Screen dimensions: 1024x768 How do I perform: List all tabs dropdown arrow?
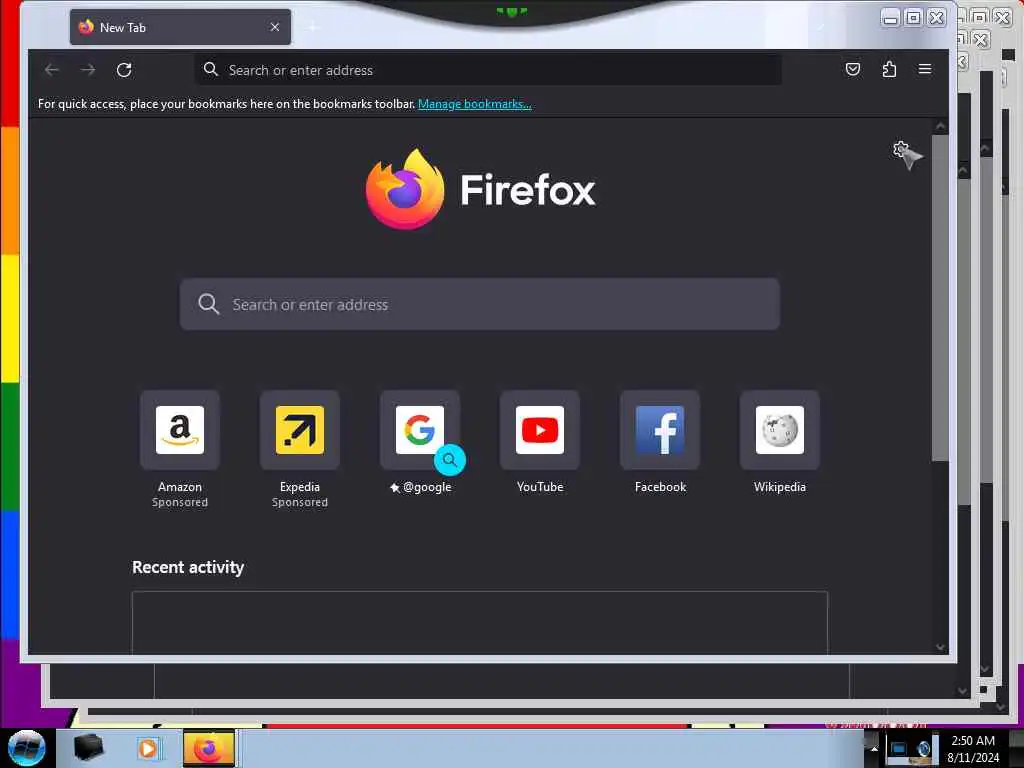pyautogui.click(x=822, y=27)
